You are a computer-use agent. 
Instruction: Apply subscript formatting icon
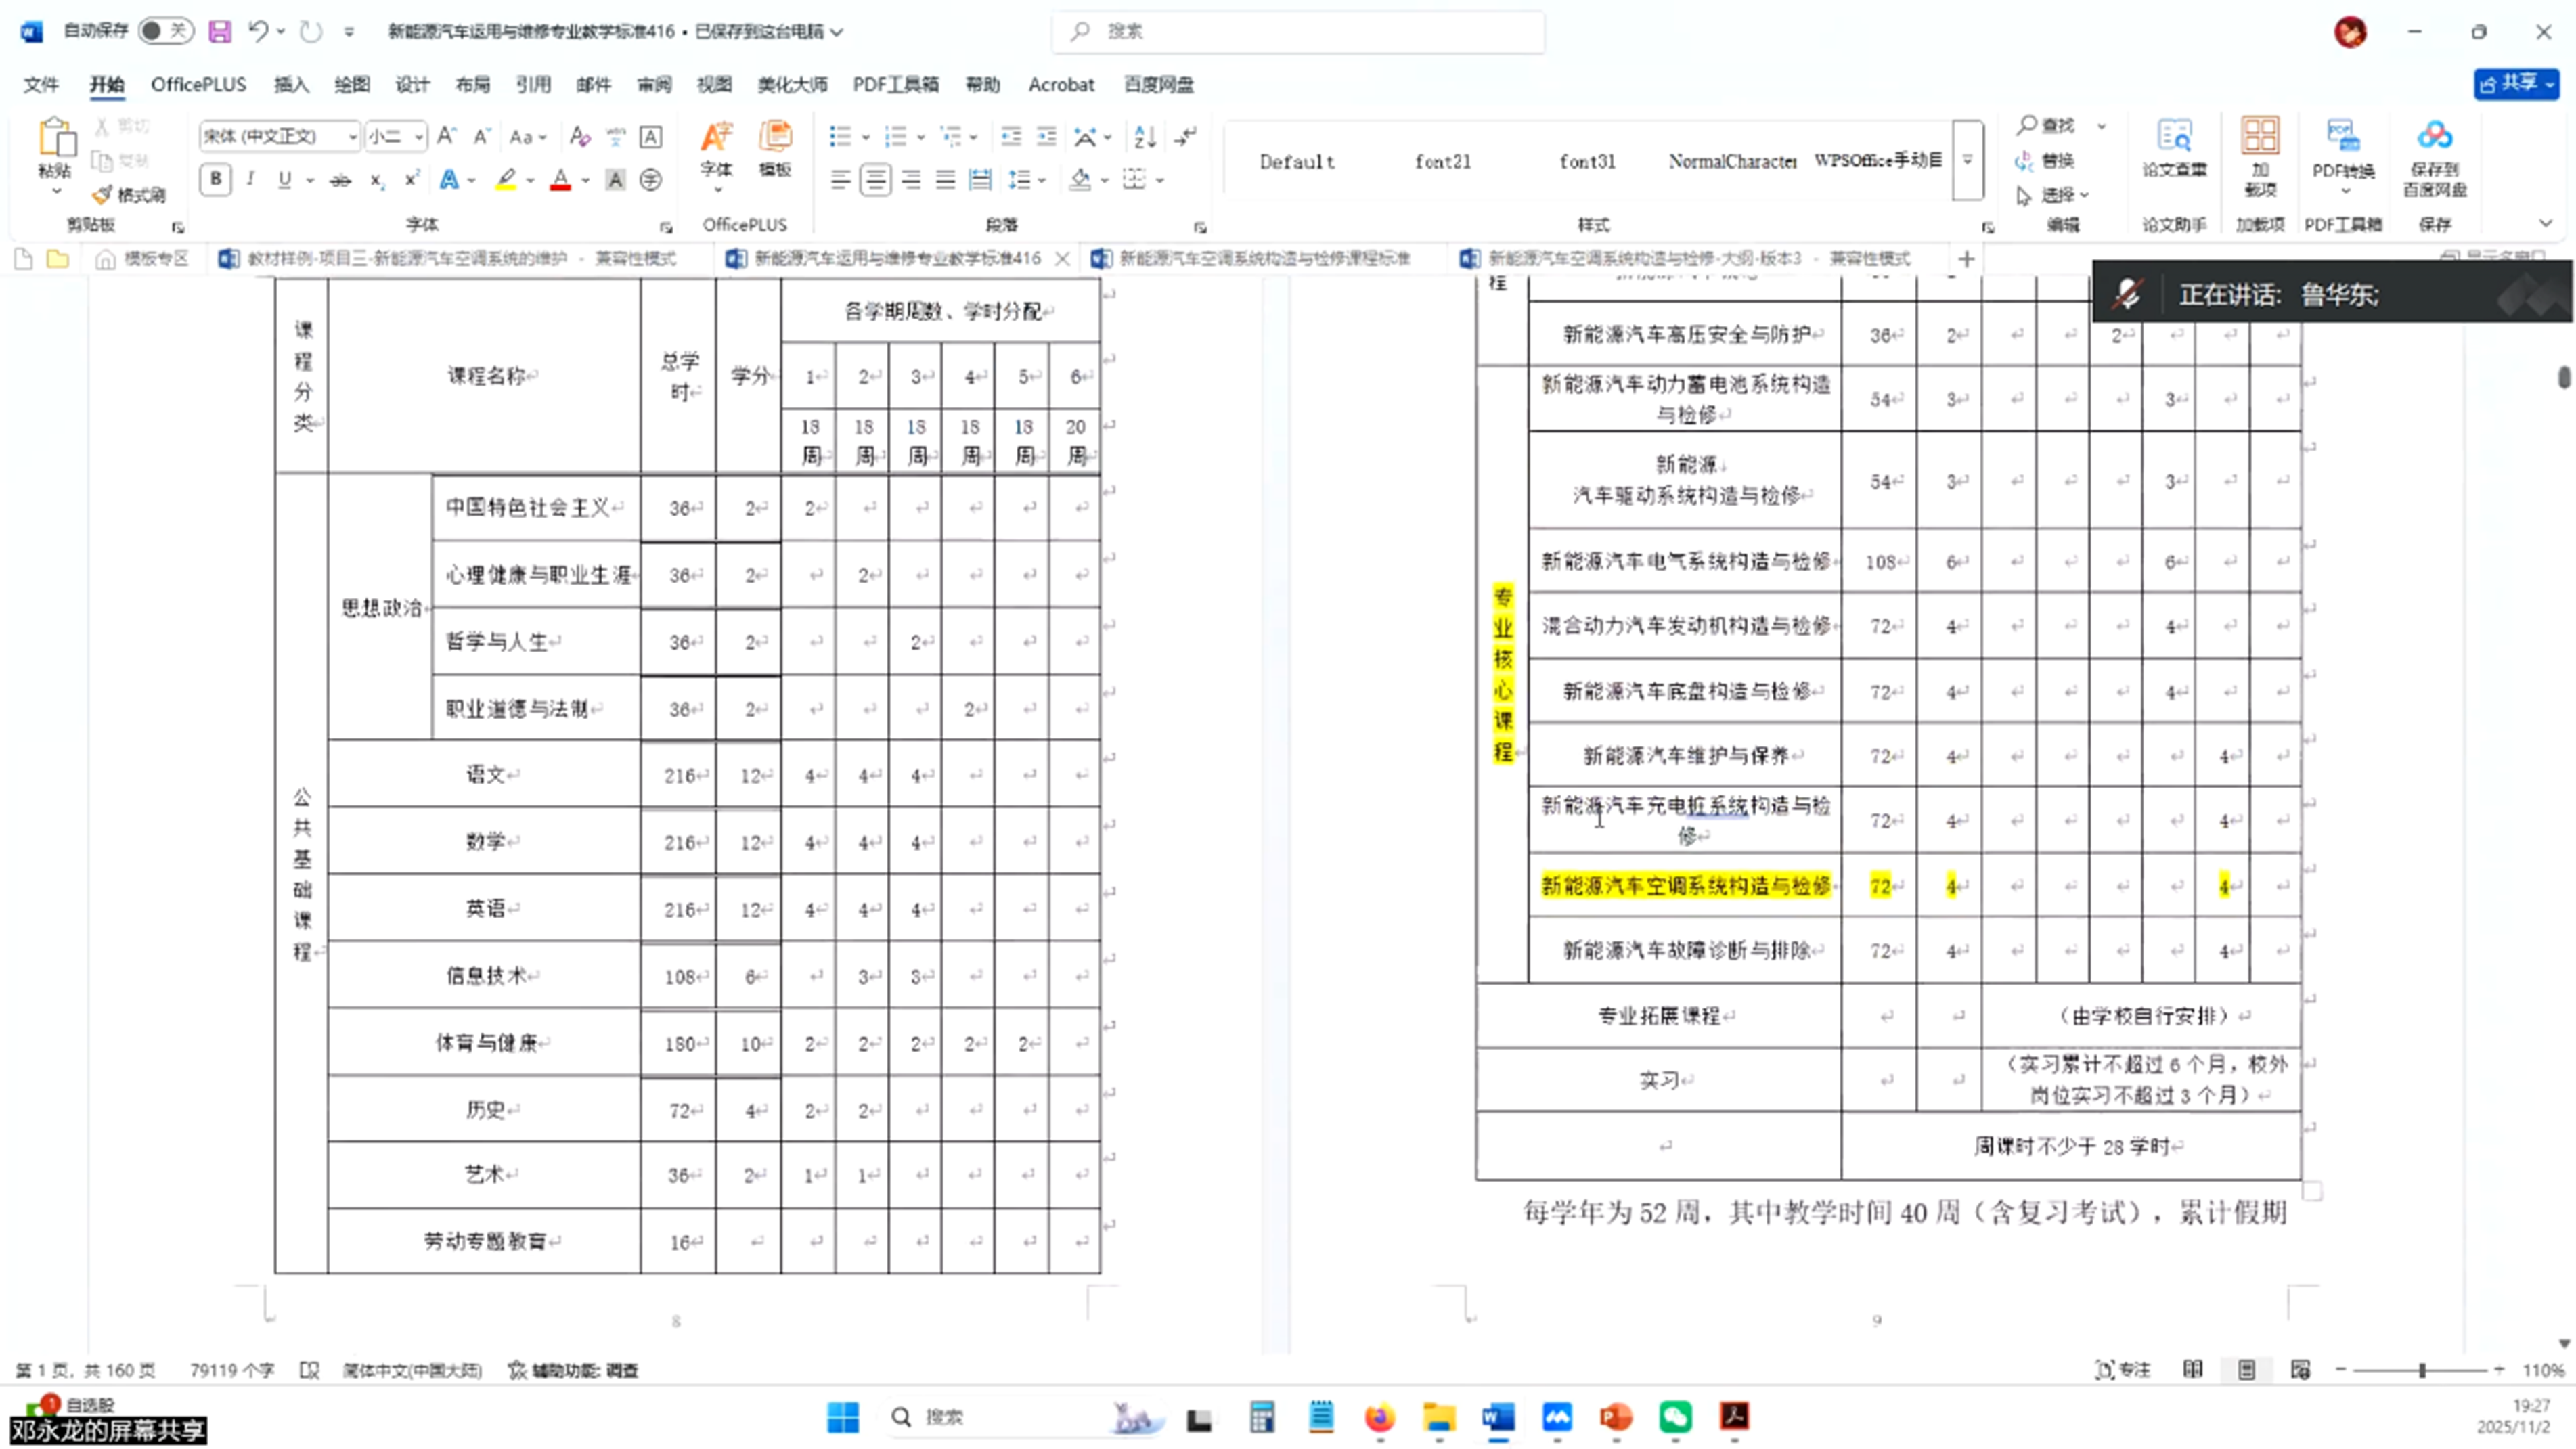[376, 180]
